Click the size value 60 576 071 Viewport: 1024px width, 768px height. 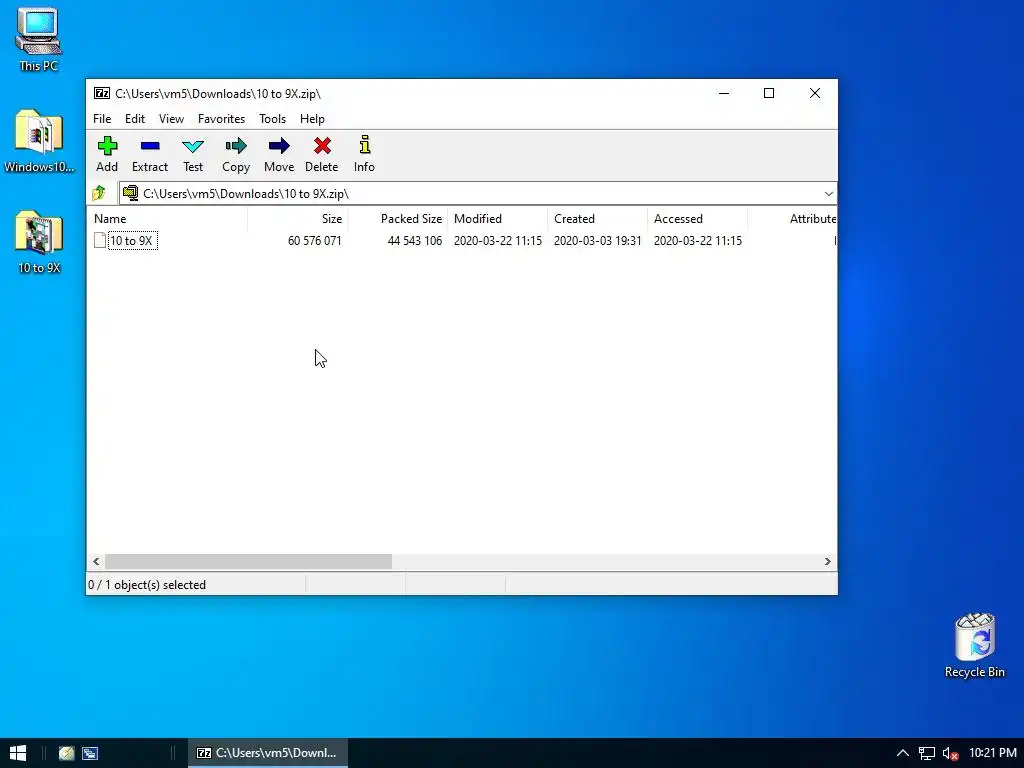click(x=314, y=240)
